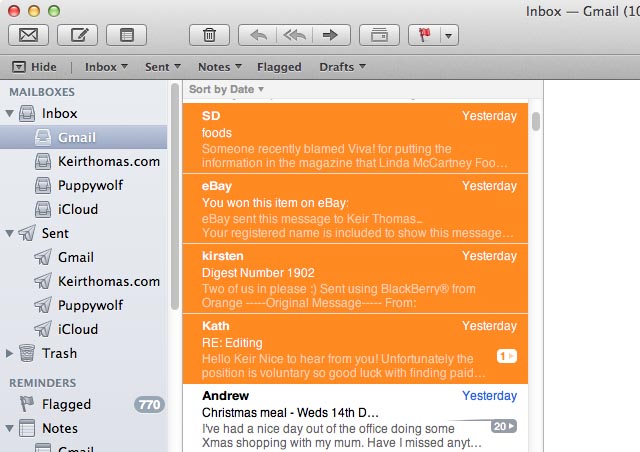Open the flag color dropdown arrow
This screenshot has height=452, width=640.
tap(449, 35)
